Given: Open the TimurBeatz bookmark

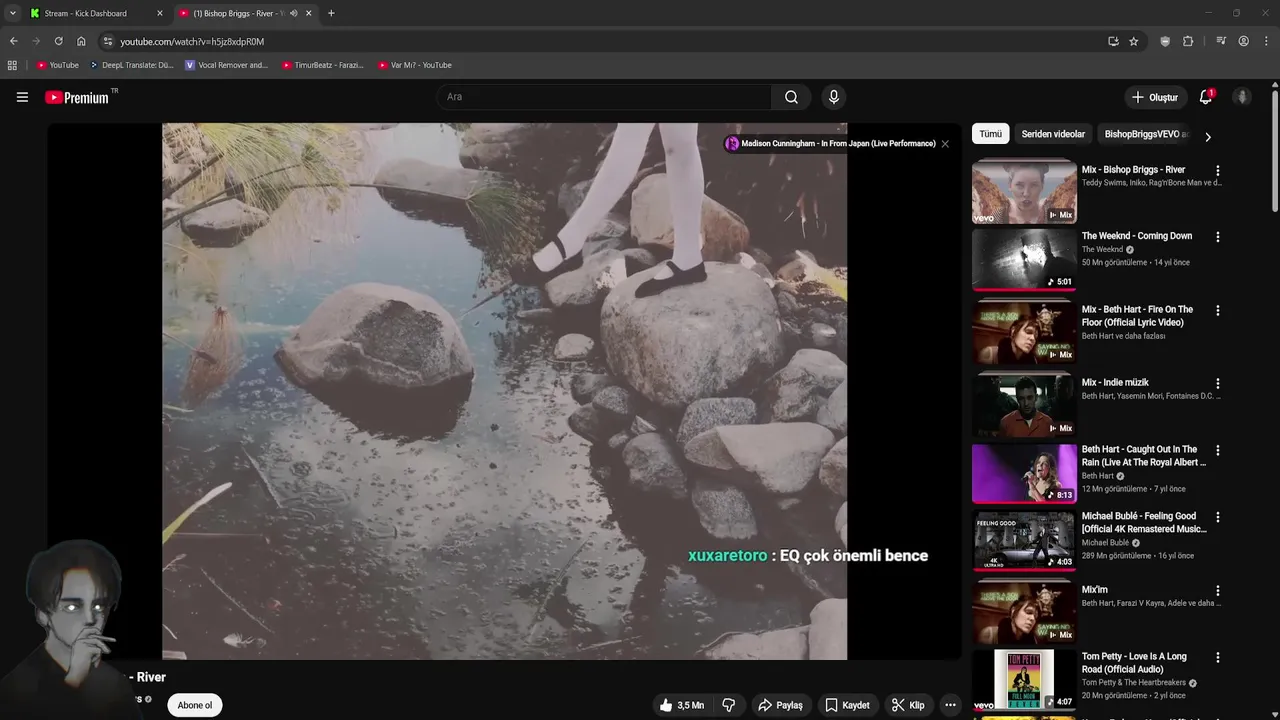Looking at the screenshot, I should coord(322,65).
